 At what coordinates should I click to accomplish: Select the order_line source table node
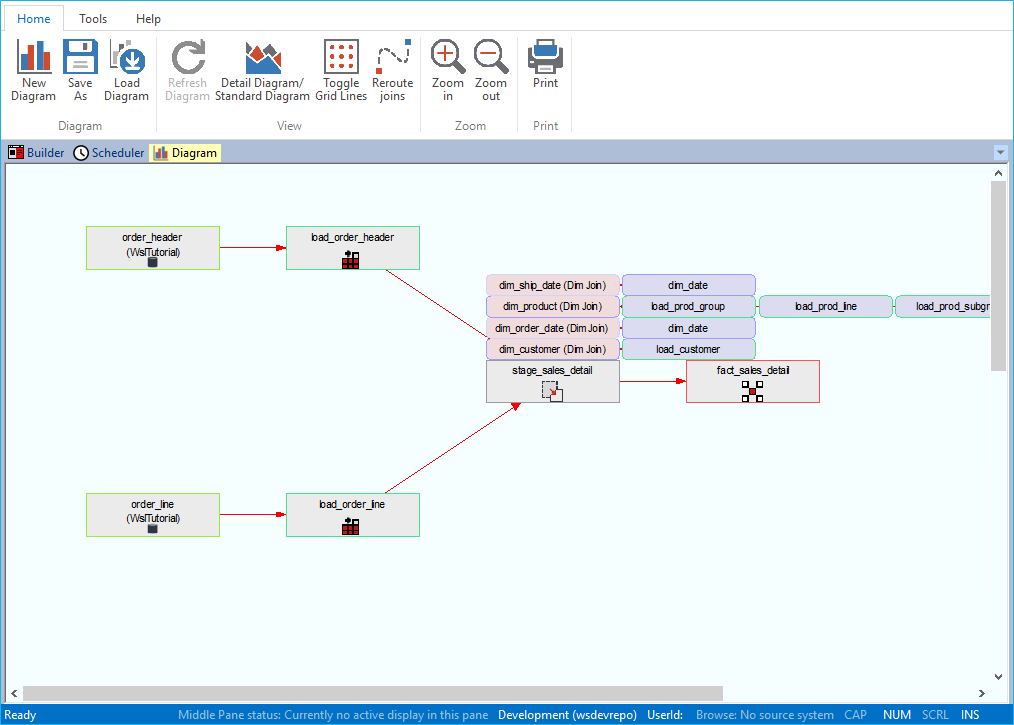153,515
